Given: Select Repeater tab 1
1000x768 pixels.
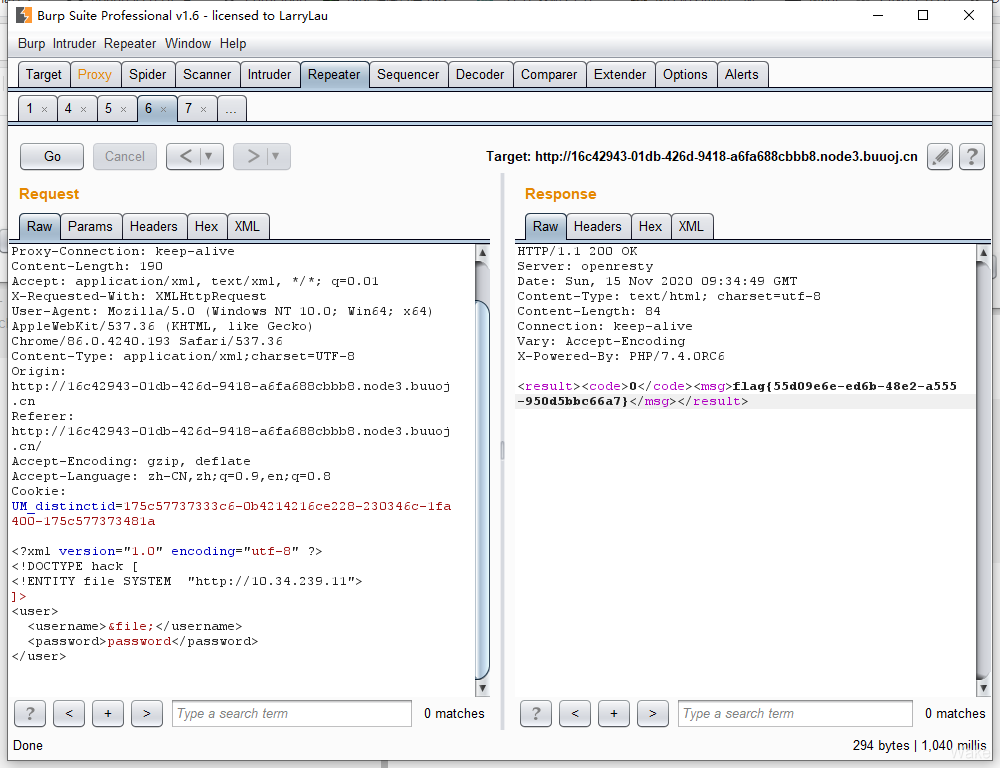Looking at the screenshot, I should click(x=30, y=109).
